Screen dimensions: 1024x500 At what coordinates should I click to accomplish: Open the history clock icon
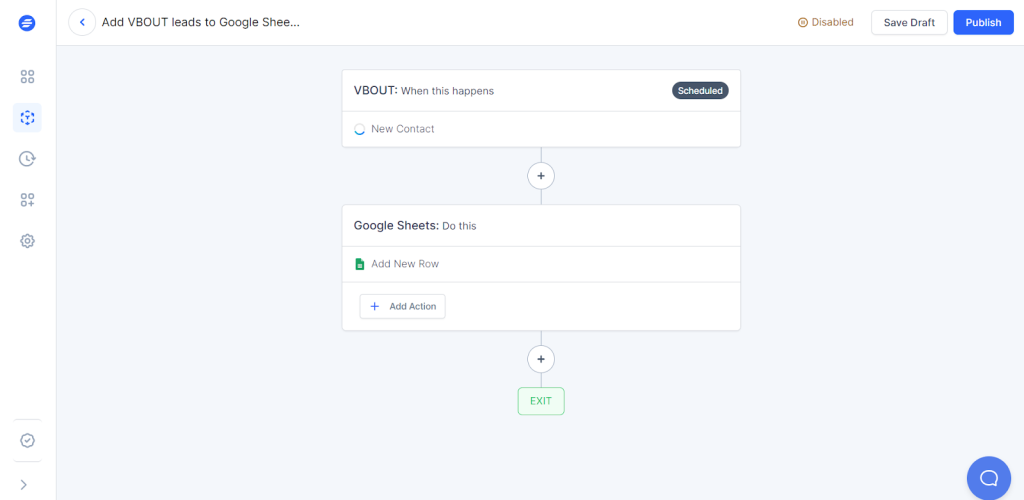pos(27,158)
